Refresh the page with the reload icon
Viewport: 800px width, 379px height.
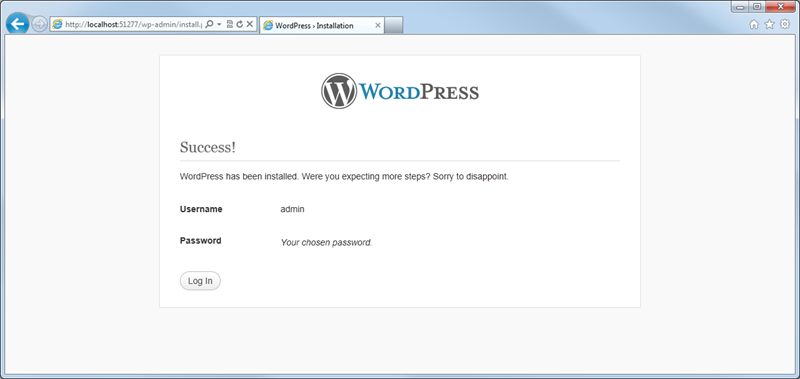(239, 24)
